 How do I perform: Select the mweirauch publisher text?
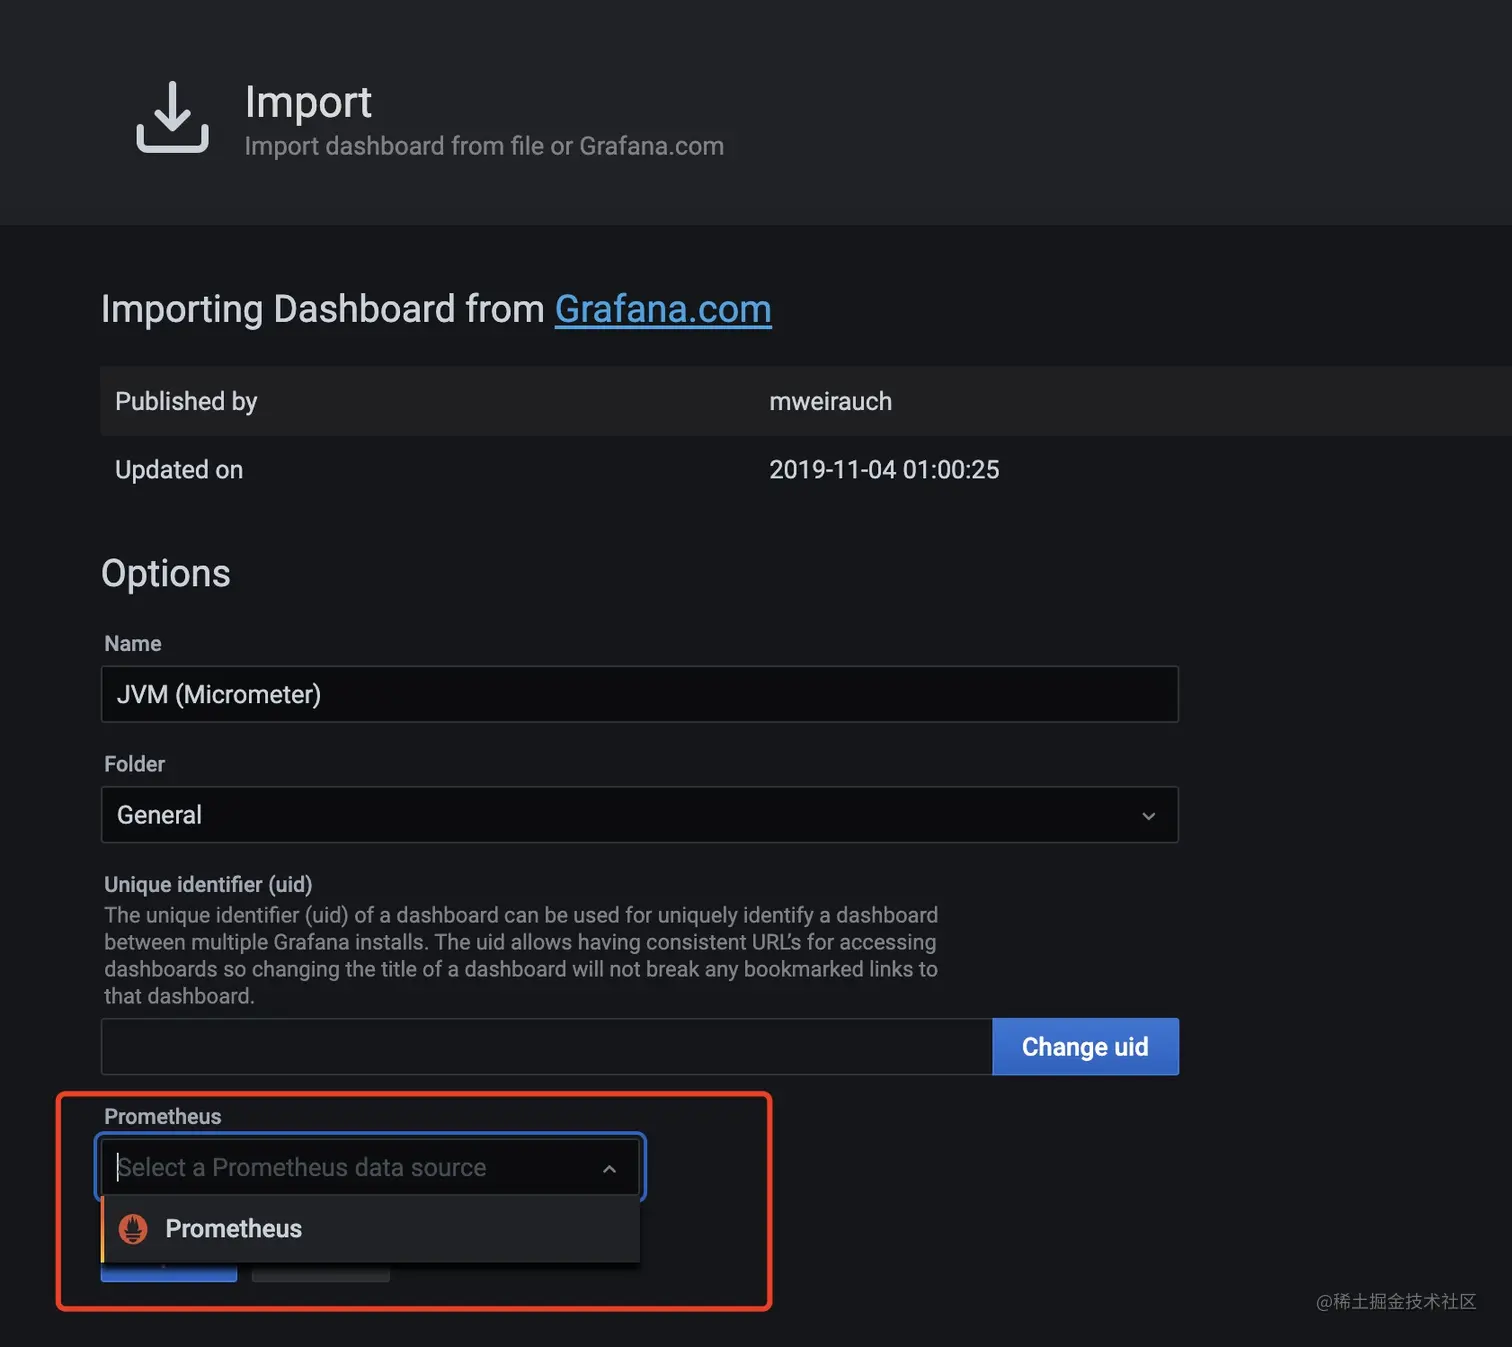830,401
